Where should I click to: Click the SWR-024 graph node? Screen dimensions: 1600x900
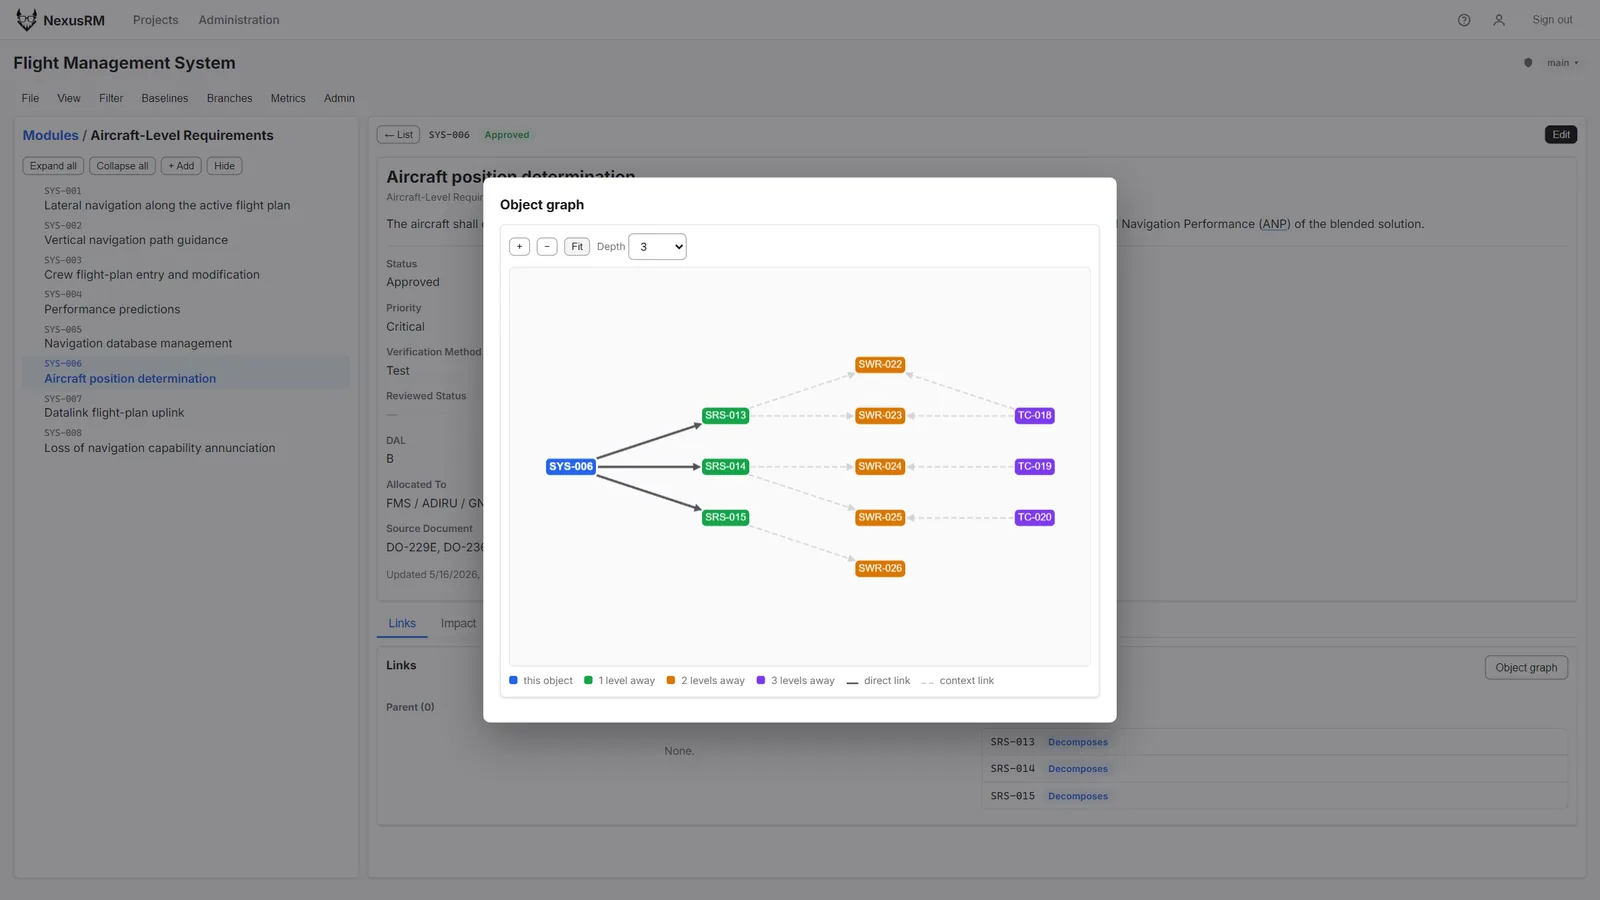(880, 467)
